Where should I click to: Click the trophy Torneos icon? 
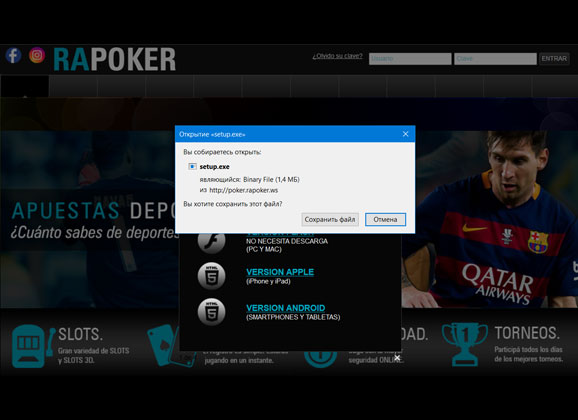point(464,344)
